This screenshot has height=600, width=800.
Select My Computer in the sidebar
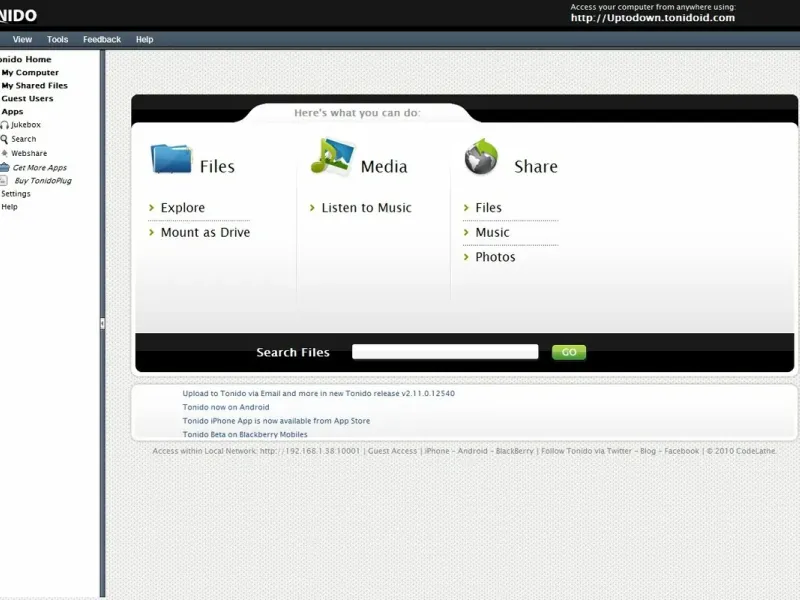(x=30, y=72)
